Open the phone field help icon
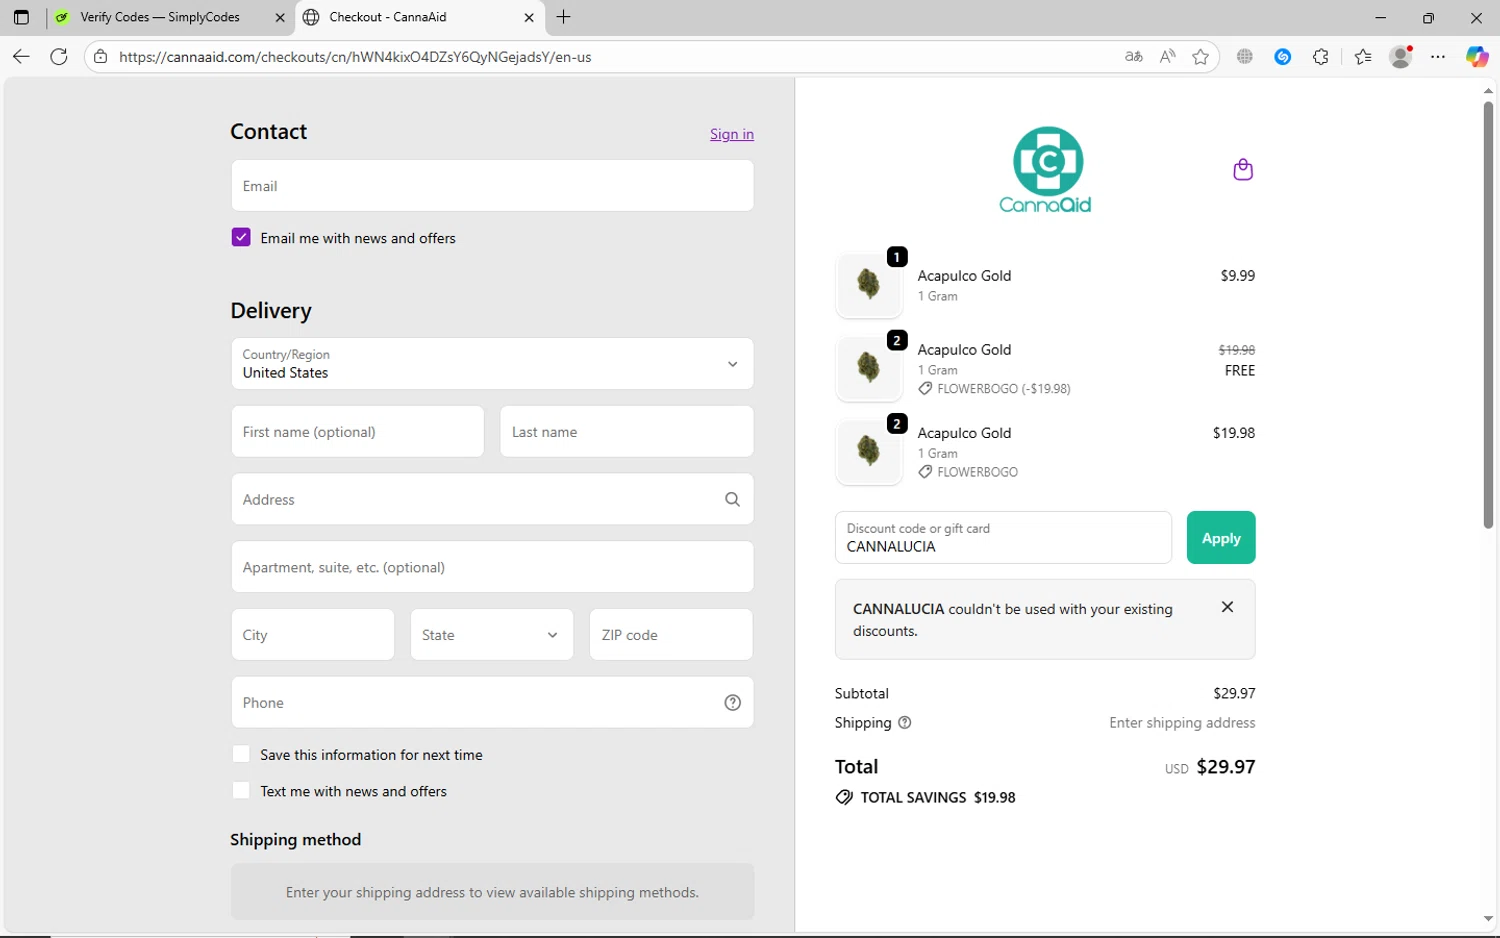The height and width of the screenshot is (938, 1500). (x=732, y=702)
